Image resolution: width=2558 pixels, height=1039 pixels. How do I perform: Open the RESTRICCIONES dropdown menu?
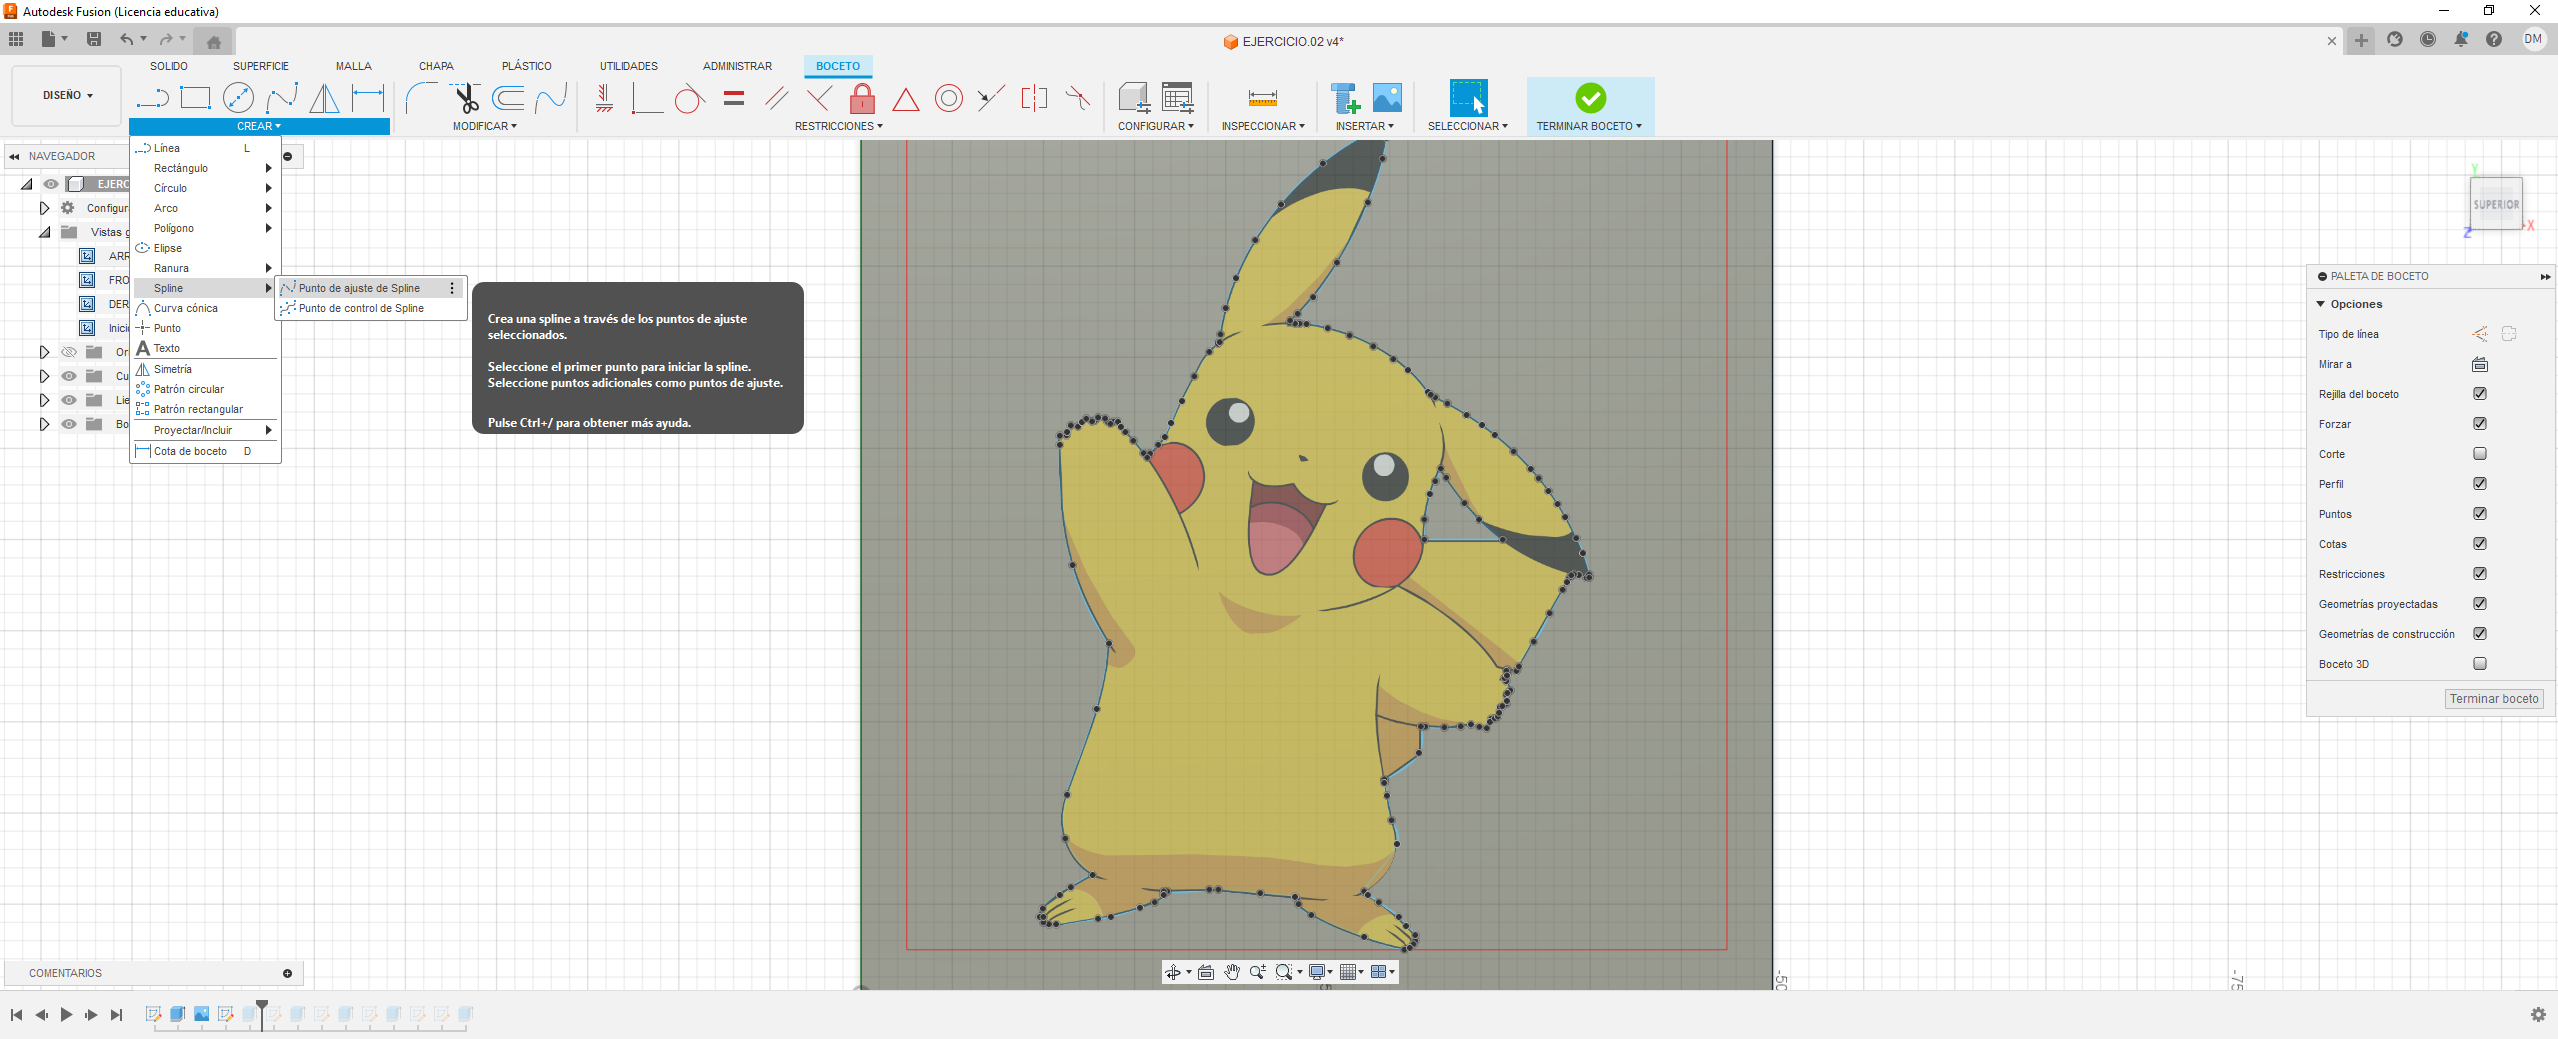coord(839,126)
